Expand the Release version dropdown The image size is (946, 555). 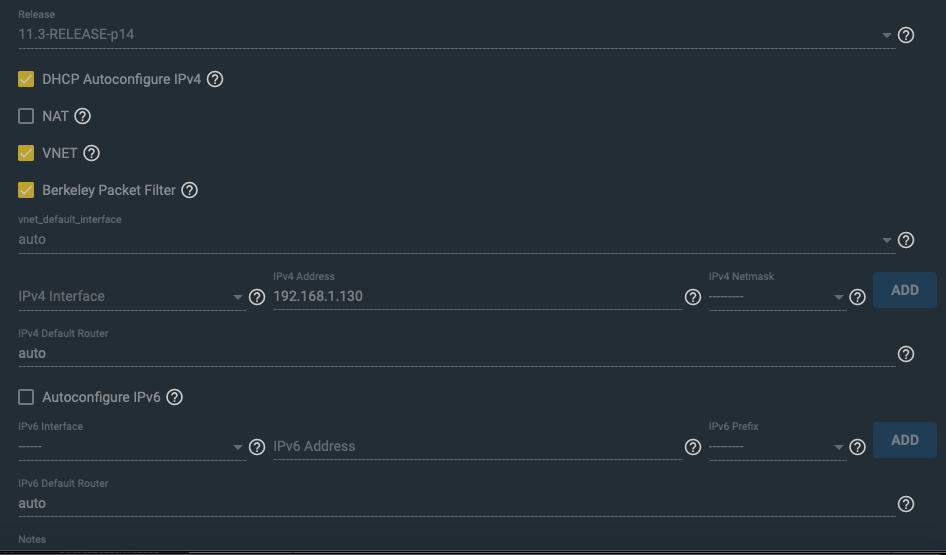pyautogui.click(x=456, y=34)
